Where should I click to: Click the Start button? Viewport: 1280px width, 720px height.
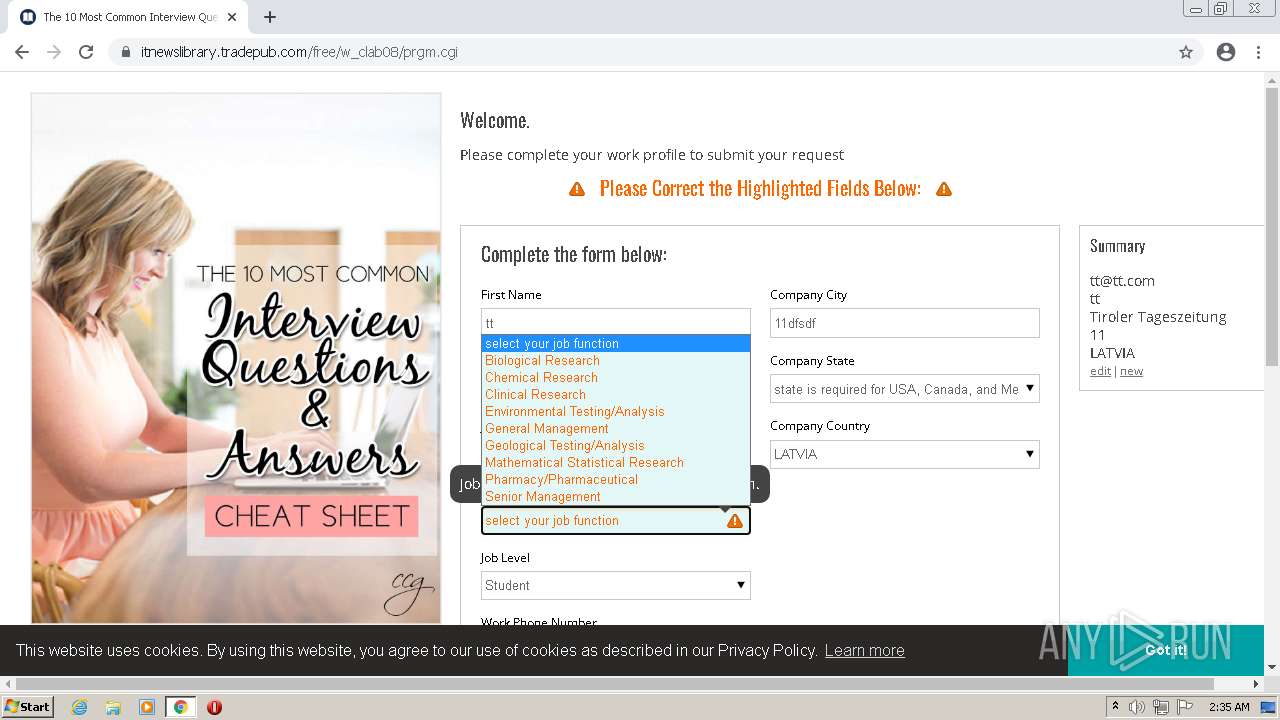point(27,707)
